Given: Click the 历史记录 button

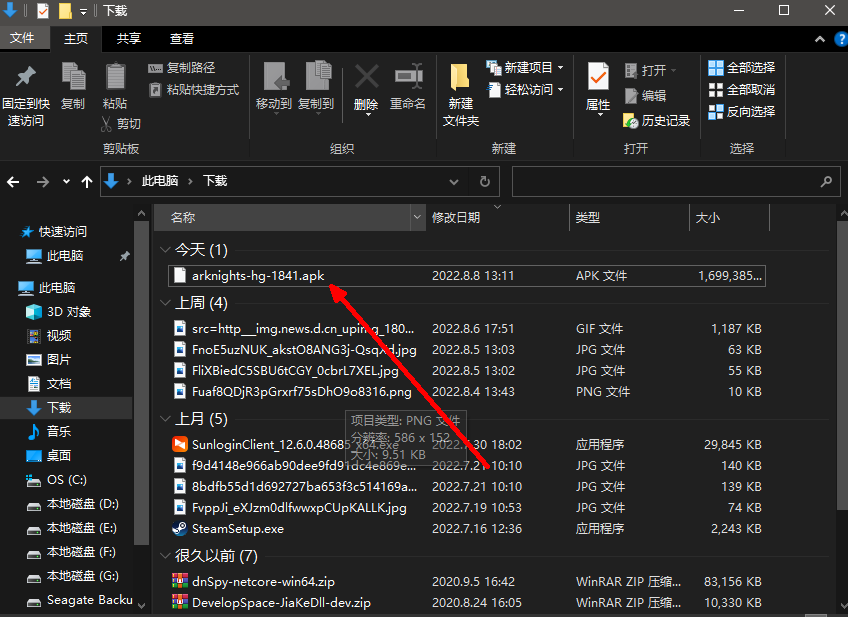Looking at the screenshot, I should (x=657, y=120).
